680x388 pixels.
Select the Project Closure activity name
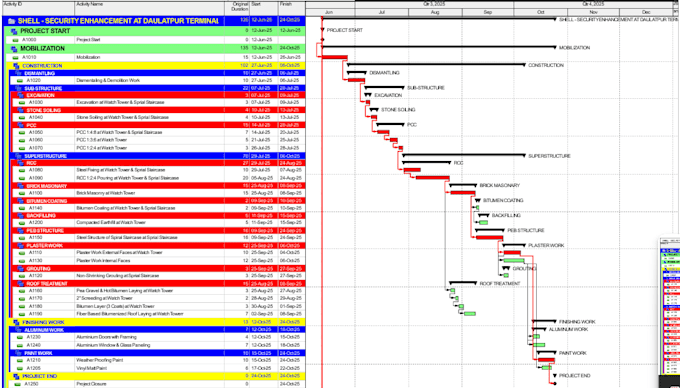coord(92,384)
